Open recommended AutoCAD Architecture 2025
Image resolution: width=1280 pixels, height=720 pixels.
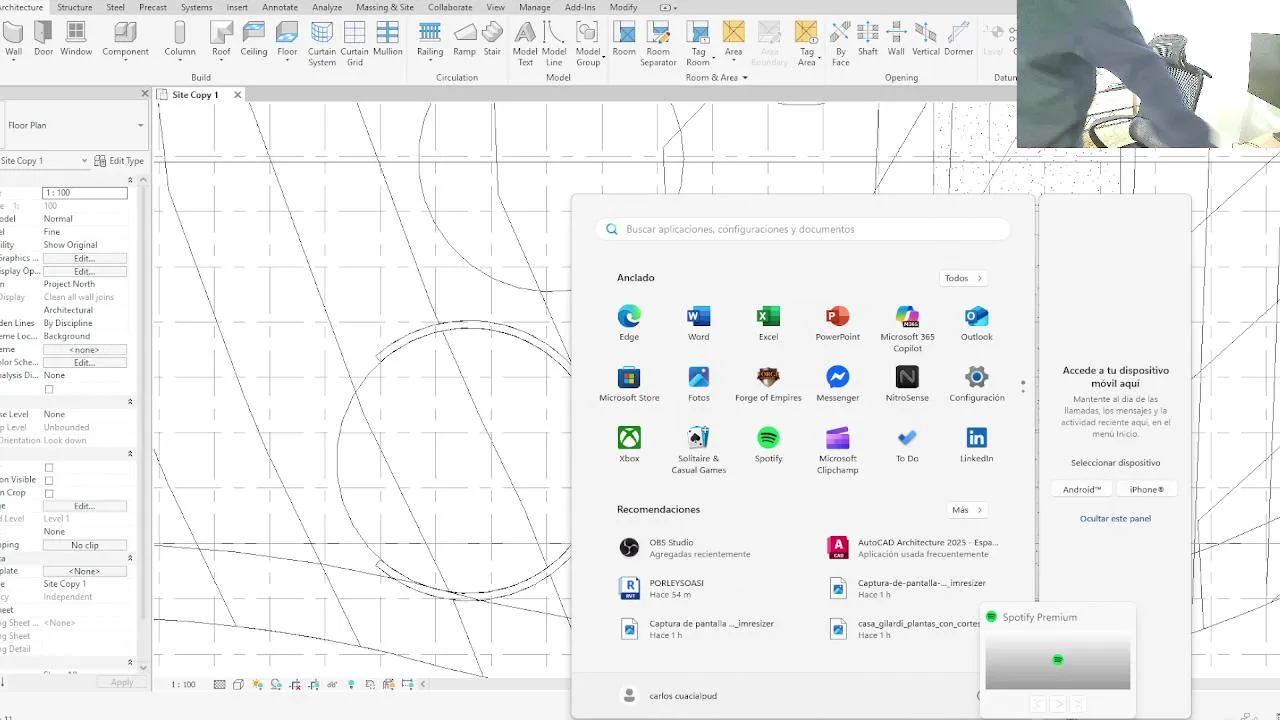[914, 548]
